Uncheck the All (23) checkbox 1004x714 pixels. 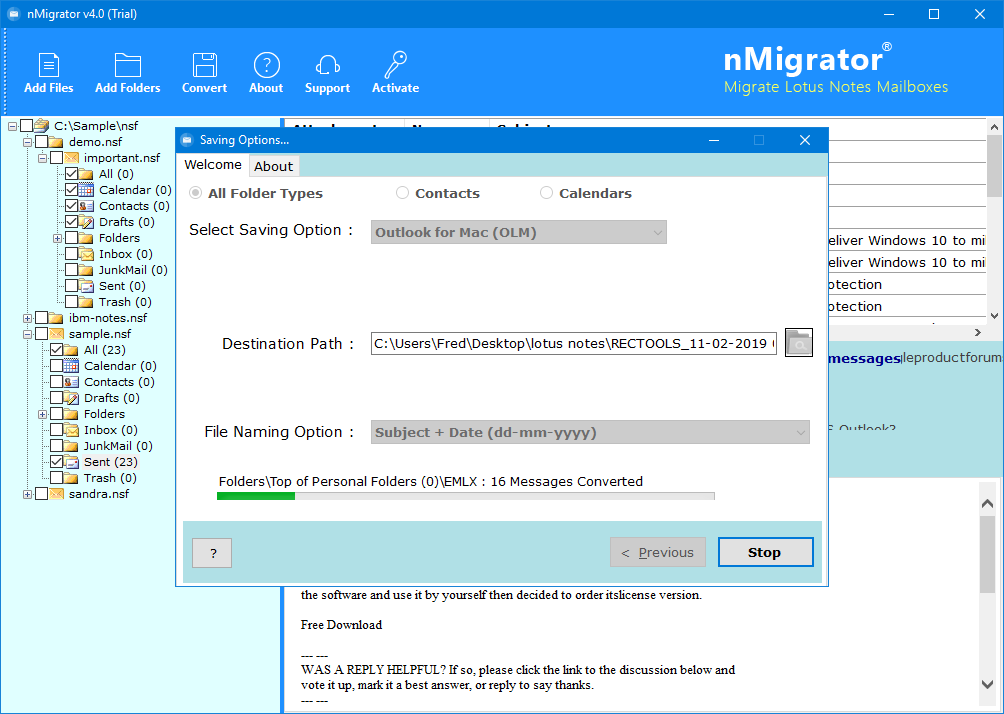[x=56, y=350]
